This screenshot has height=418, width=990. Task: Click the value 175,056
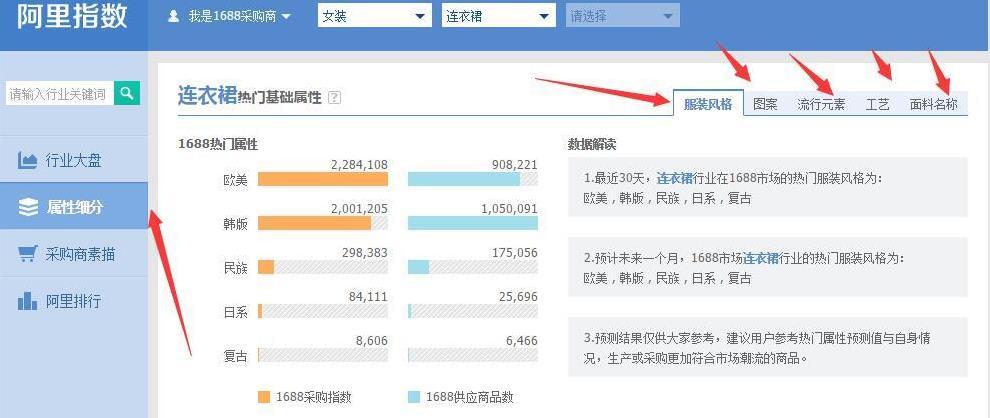coord(515,253)
